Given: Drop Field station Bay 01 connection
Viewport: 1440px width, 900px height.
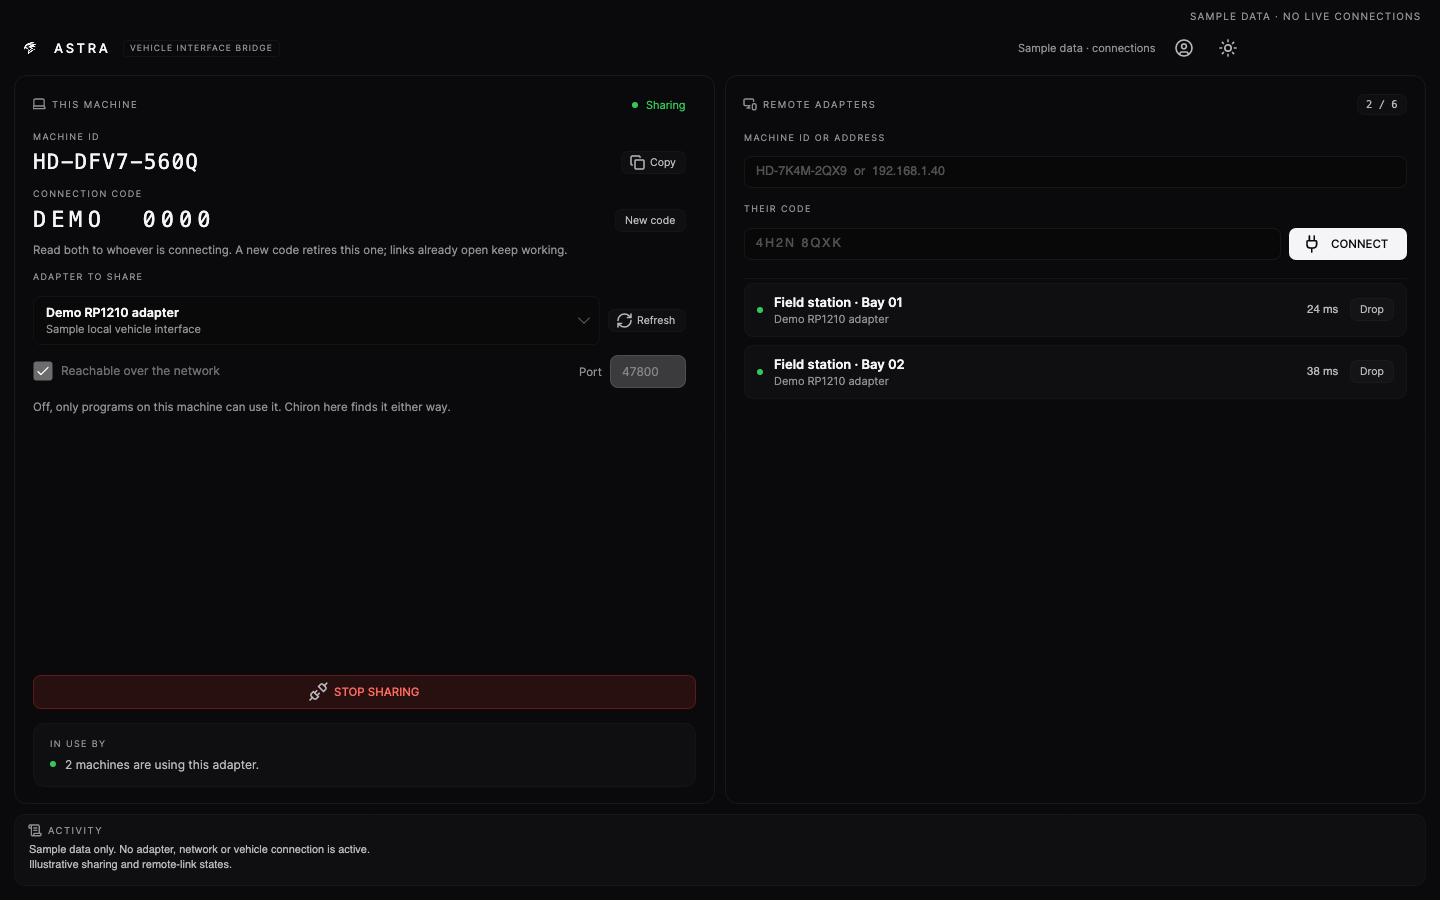Looking at the screenshot, I should click(1372, 310).
